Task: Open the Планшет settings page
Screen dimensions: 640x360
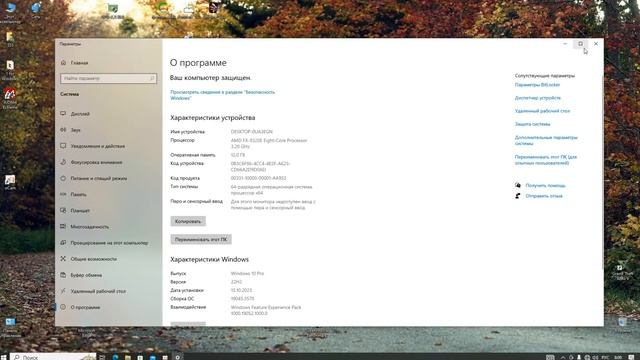Action: click(80, 211)
